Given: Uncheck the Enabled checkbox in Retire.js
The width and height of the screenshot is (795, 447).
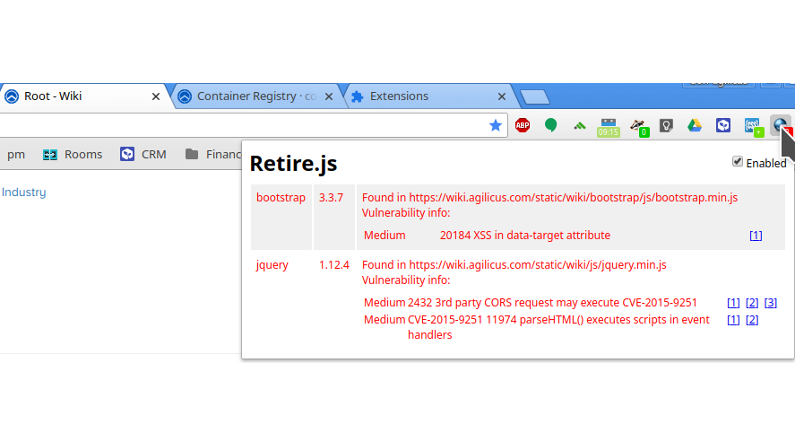Looking at the screenshot, I should click(x=738, y=162).
